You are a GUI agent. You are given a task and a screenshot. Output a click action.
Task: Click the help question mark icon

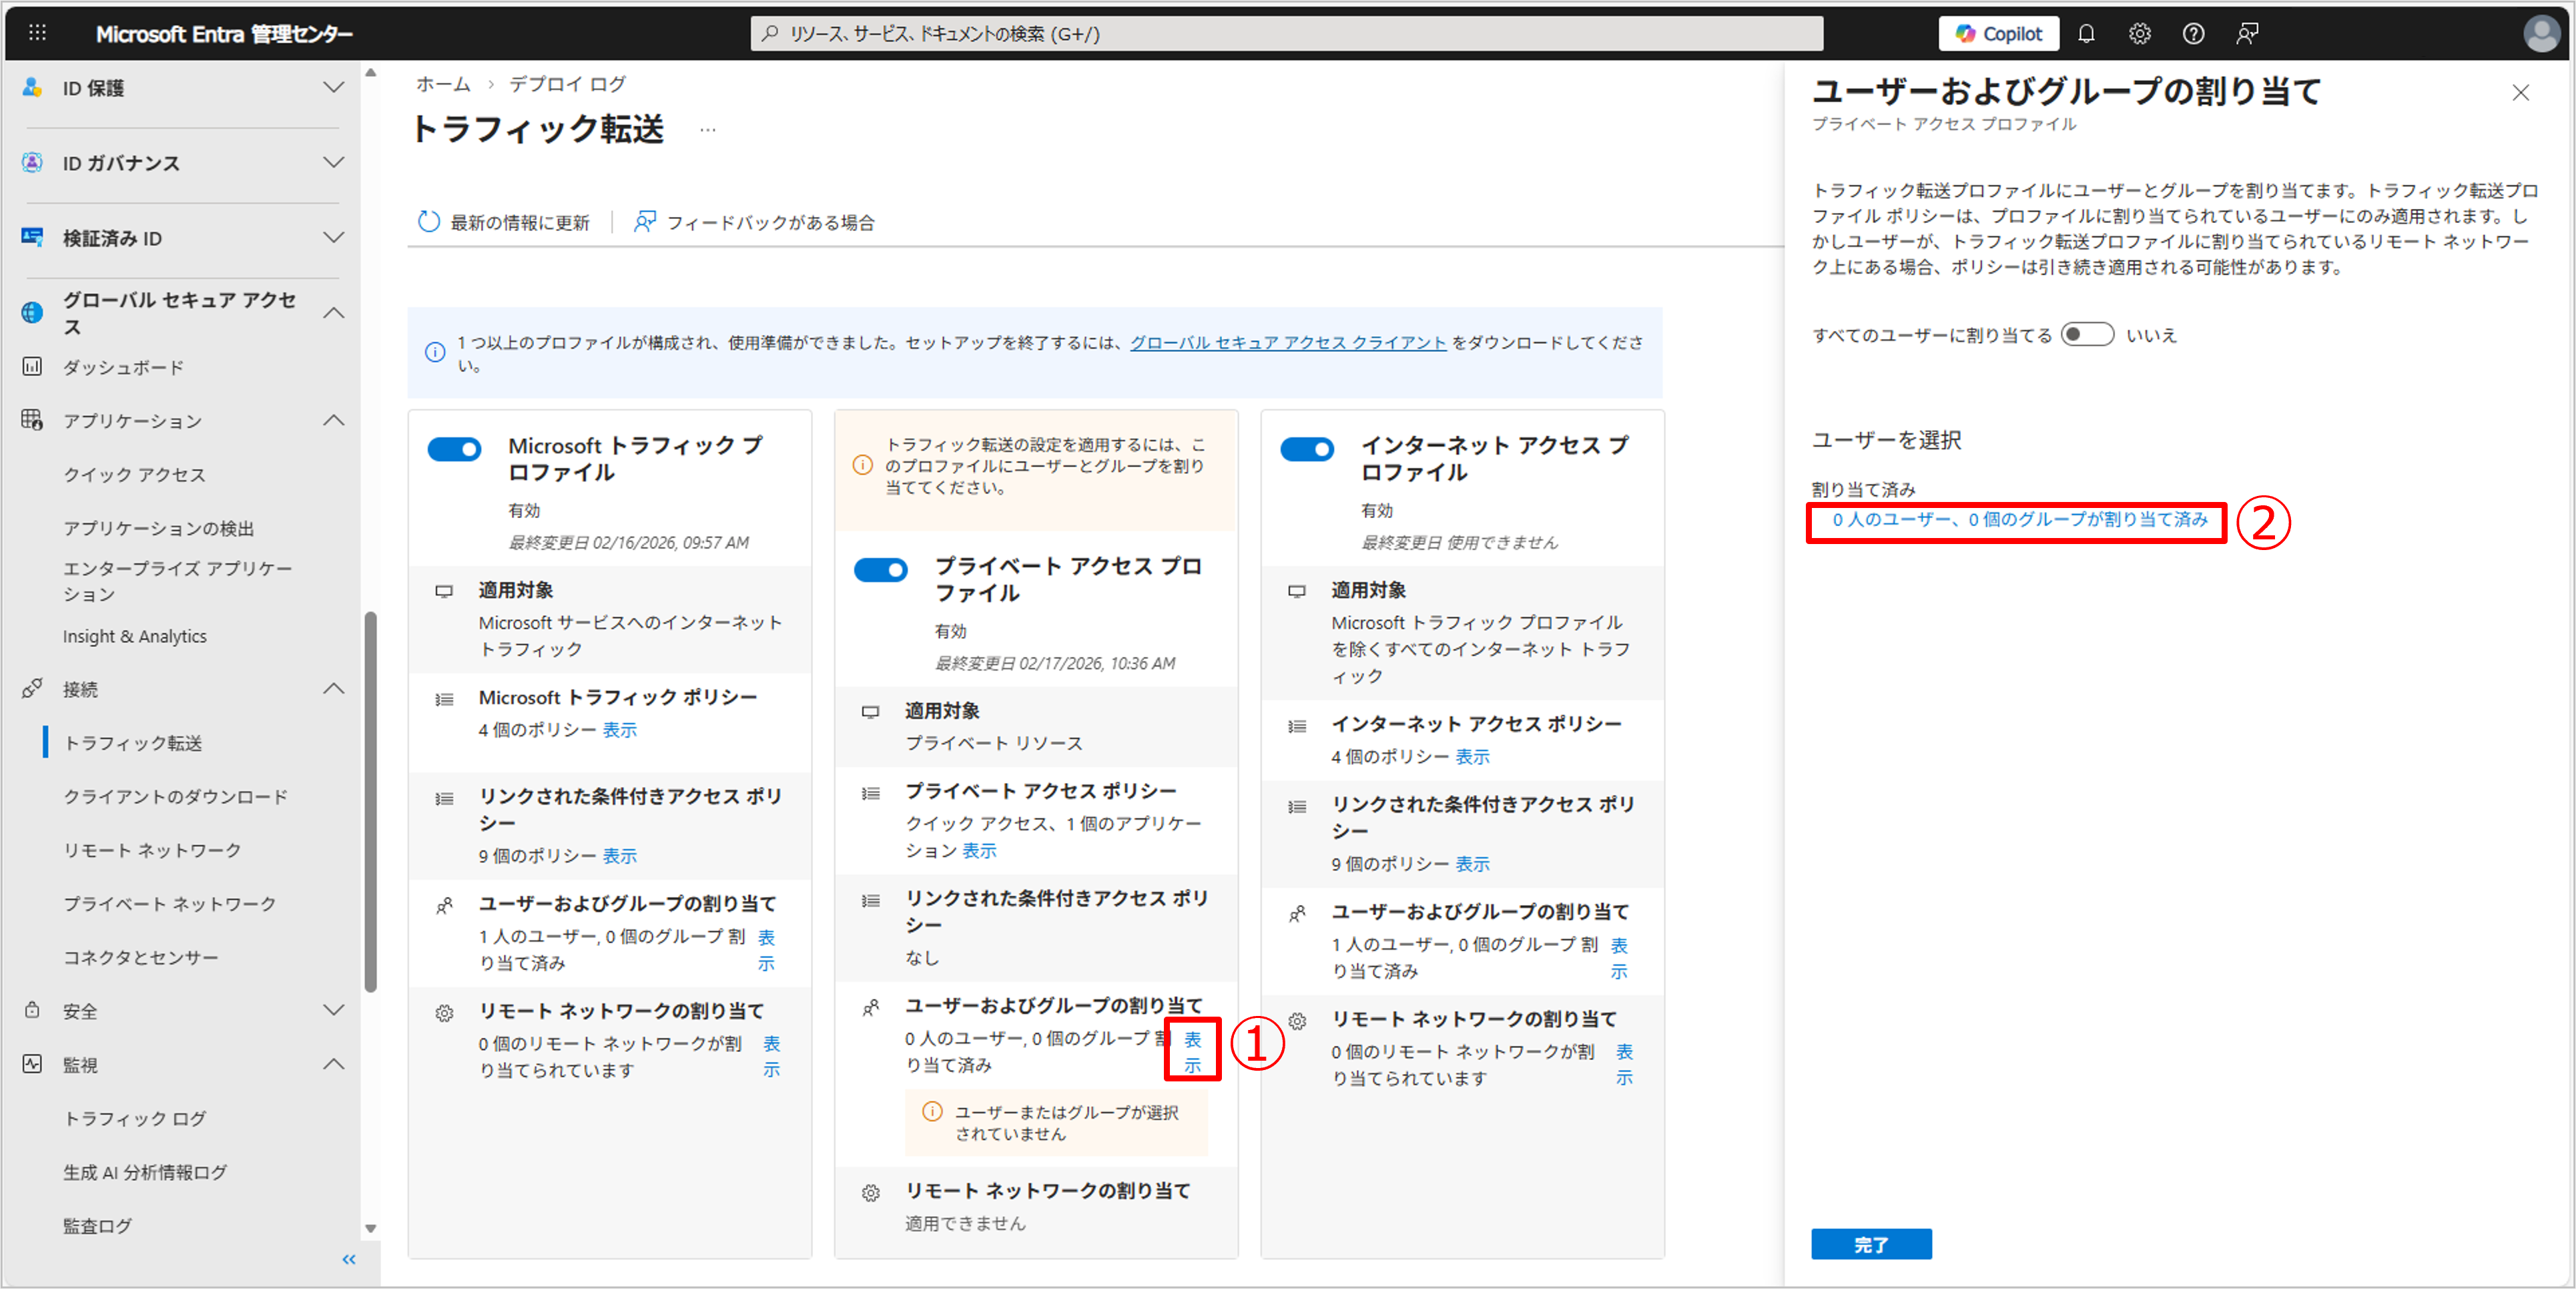click(2193, 33)
